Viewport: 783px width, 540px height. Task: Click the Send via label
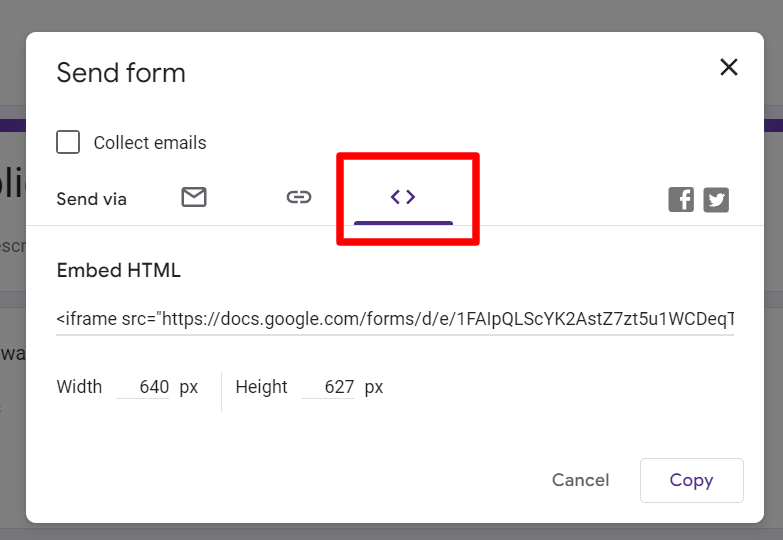tap(91, 199)
